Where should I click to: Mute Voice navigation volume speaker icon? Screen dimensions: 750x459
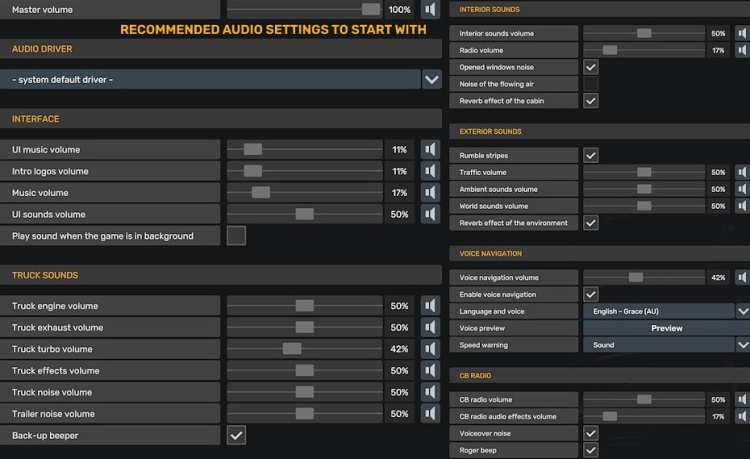pyautogui.click(x=742, y=277)
